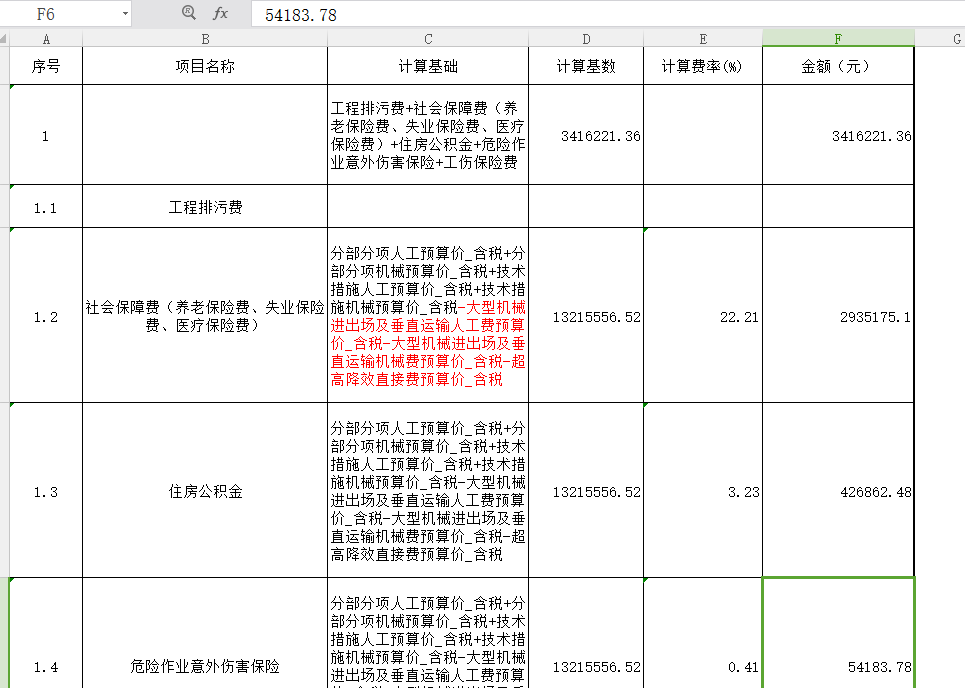Click the calculation basis cell starting 工程排污费+社会保障费
This screenshot has width=965, height=688.
428,135
